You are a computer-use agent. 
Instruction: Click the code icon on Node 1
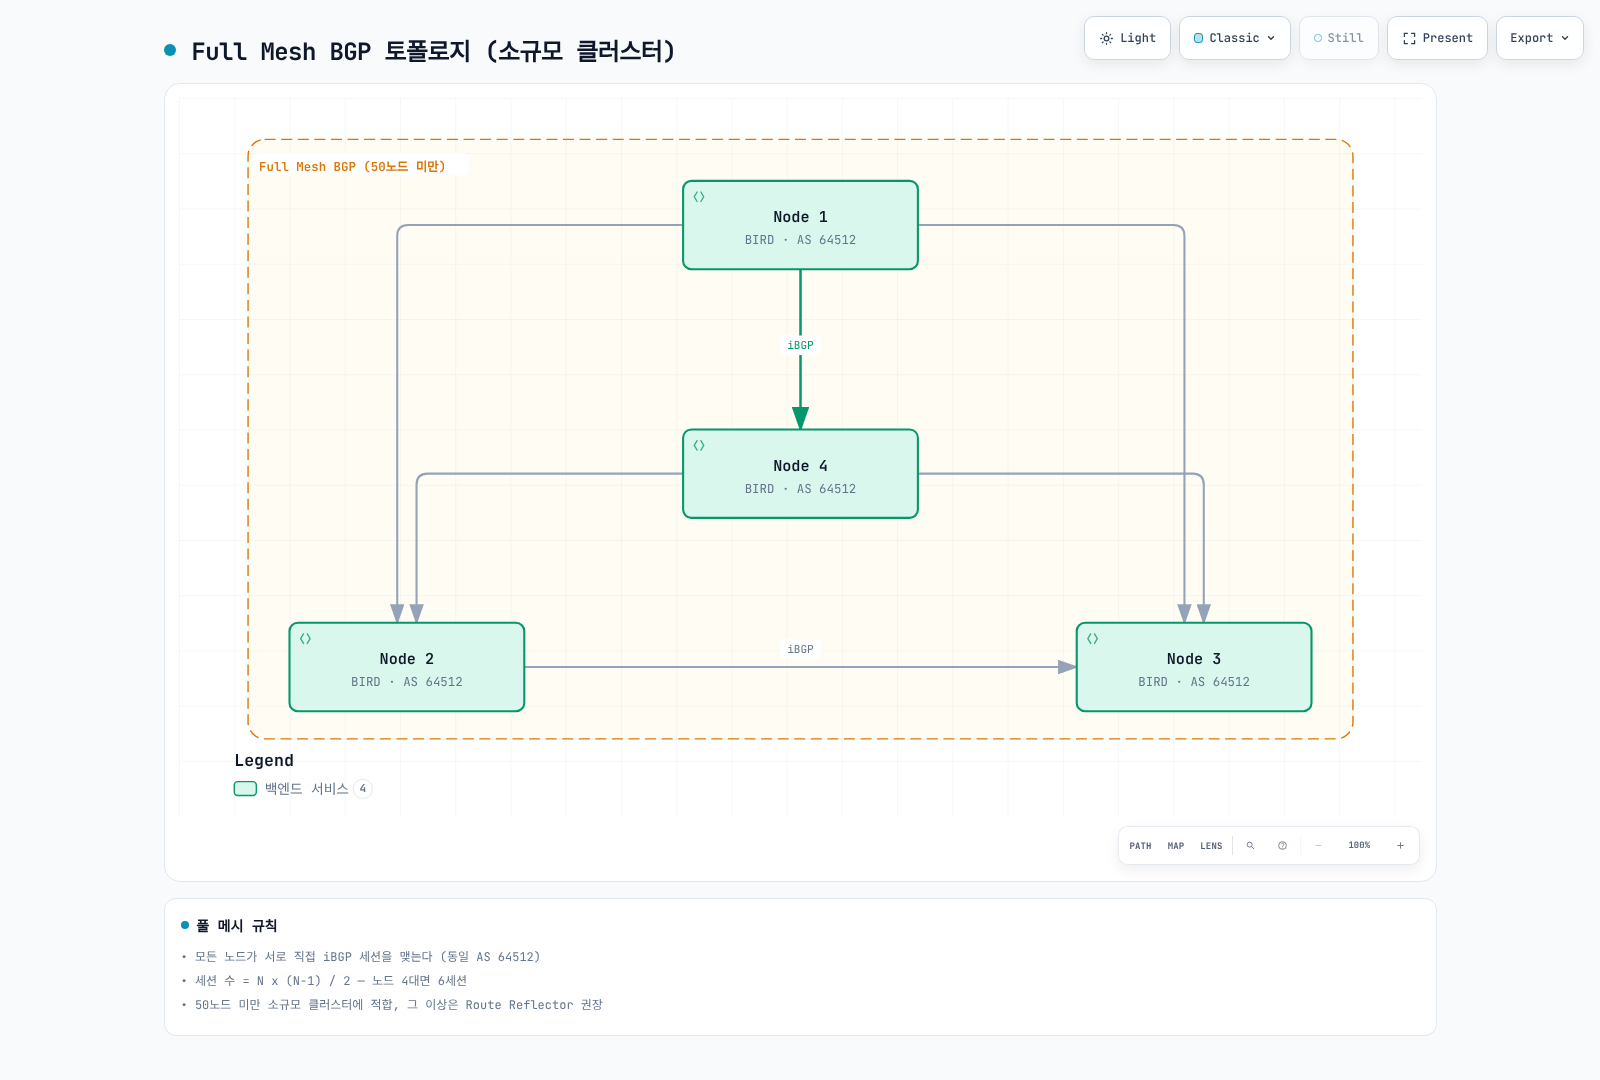point(699,197)
